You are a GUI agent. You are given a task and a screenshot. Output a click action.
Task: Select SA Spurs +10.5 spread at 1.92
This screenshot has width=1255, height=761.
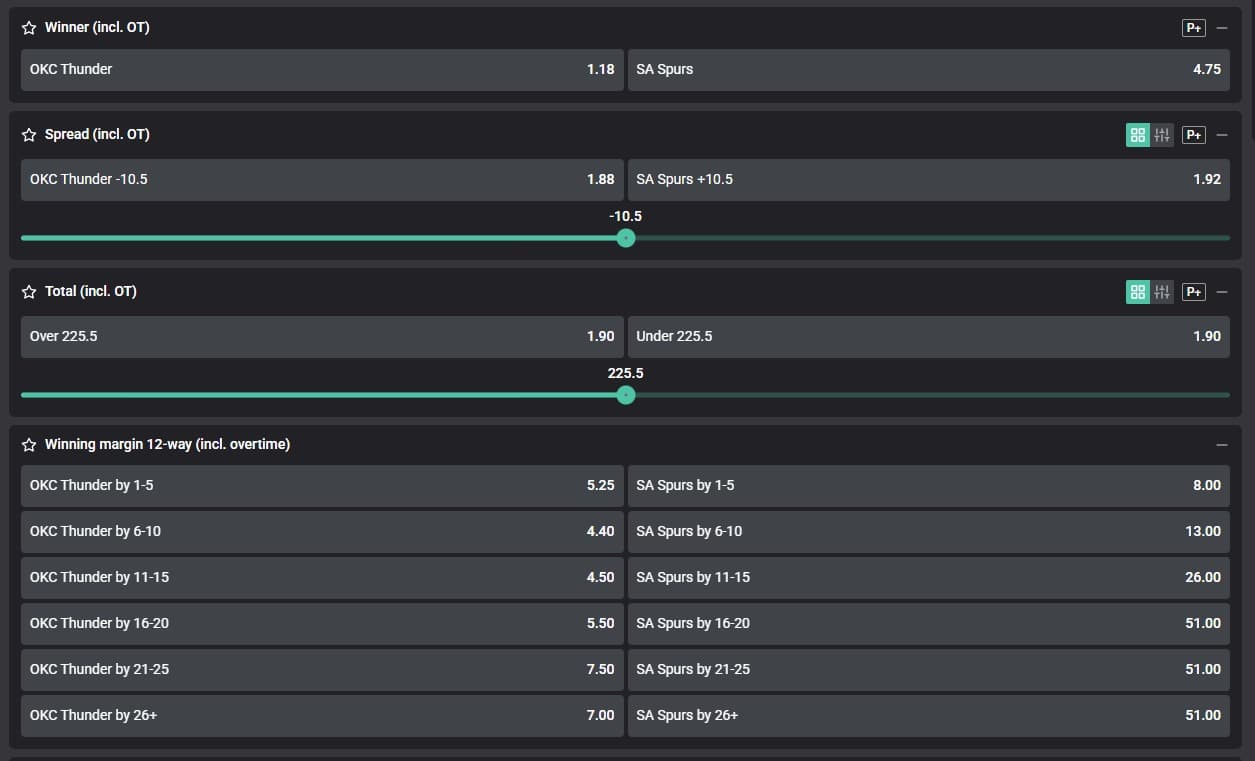[928, 180]
